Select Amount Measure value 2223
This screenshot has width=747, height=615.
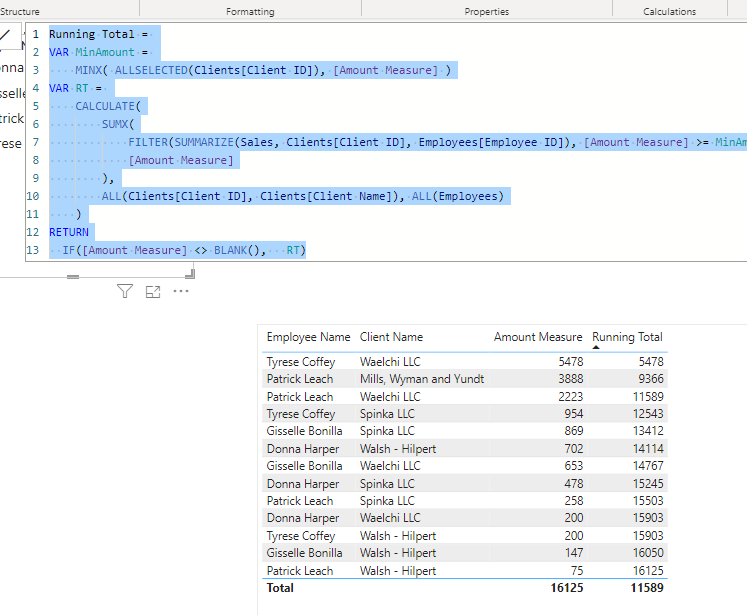tap(571, 397)
